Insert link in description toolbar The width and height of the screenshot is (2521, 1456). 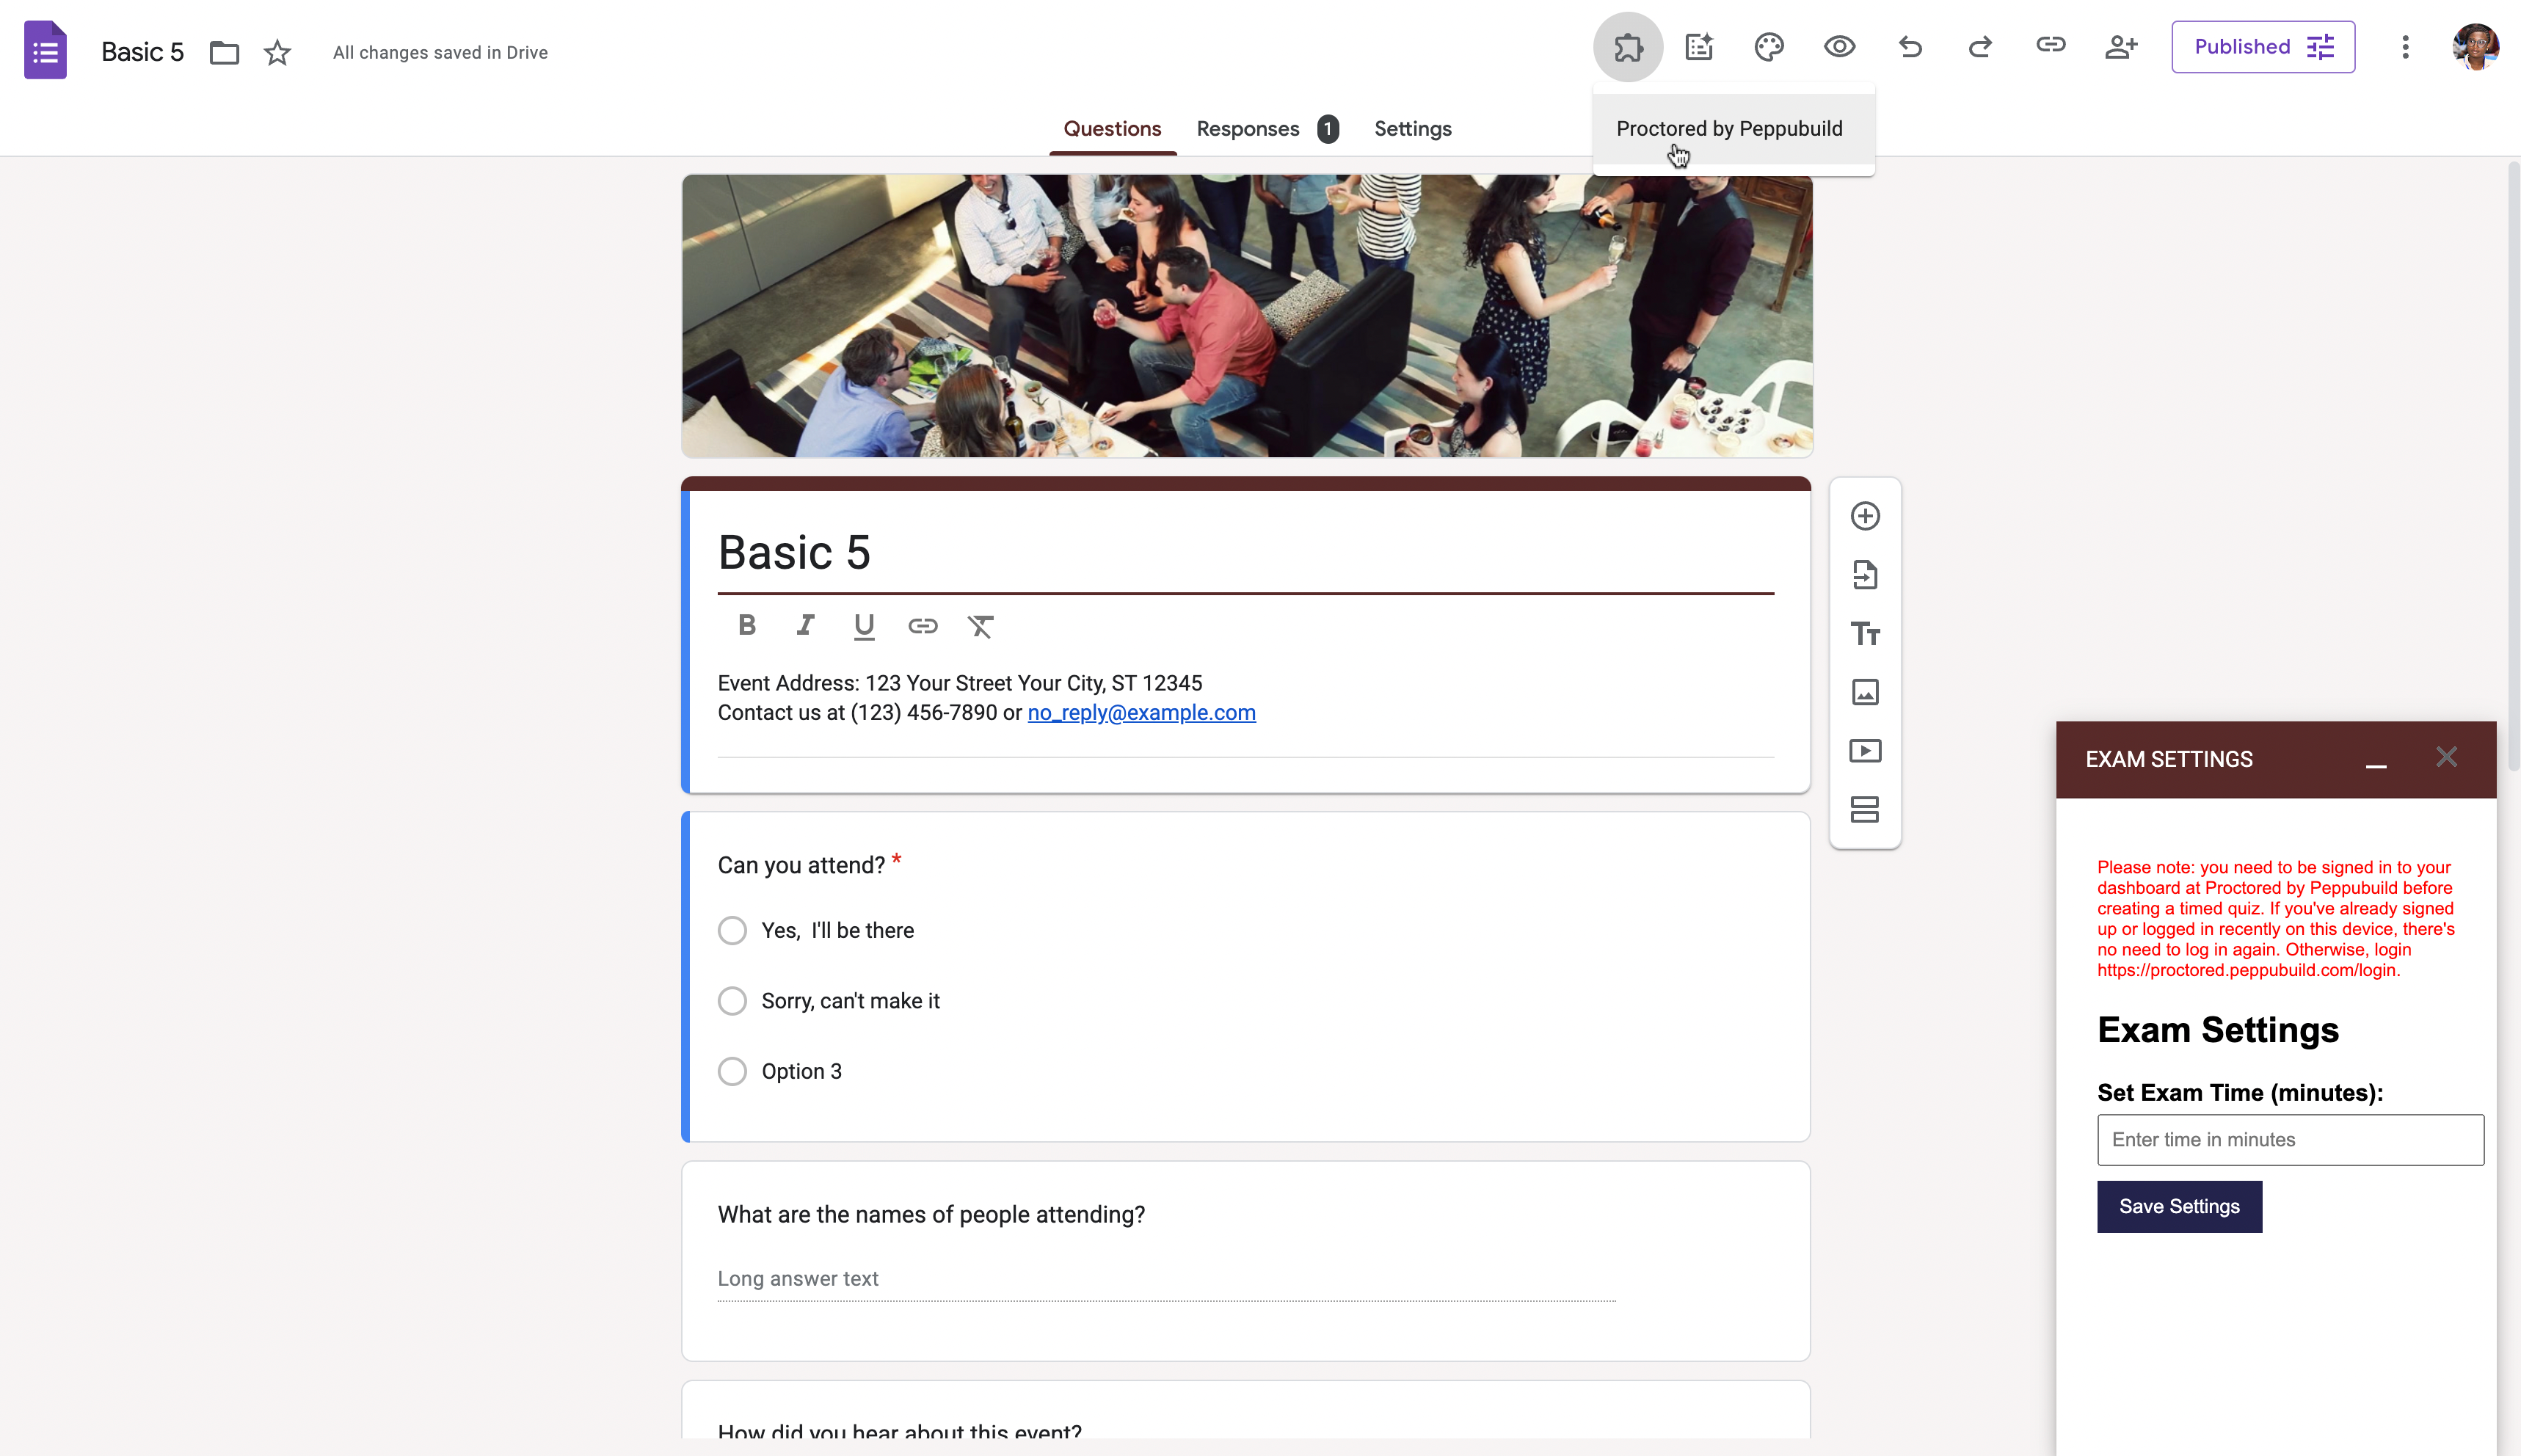click(922, 626)
